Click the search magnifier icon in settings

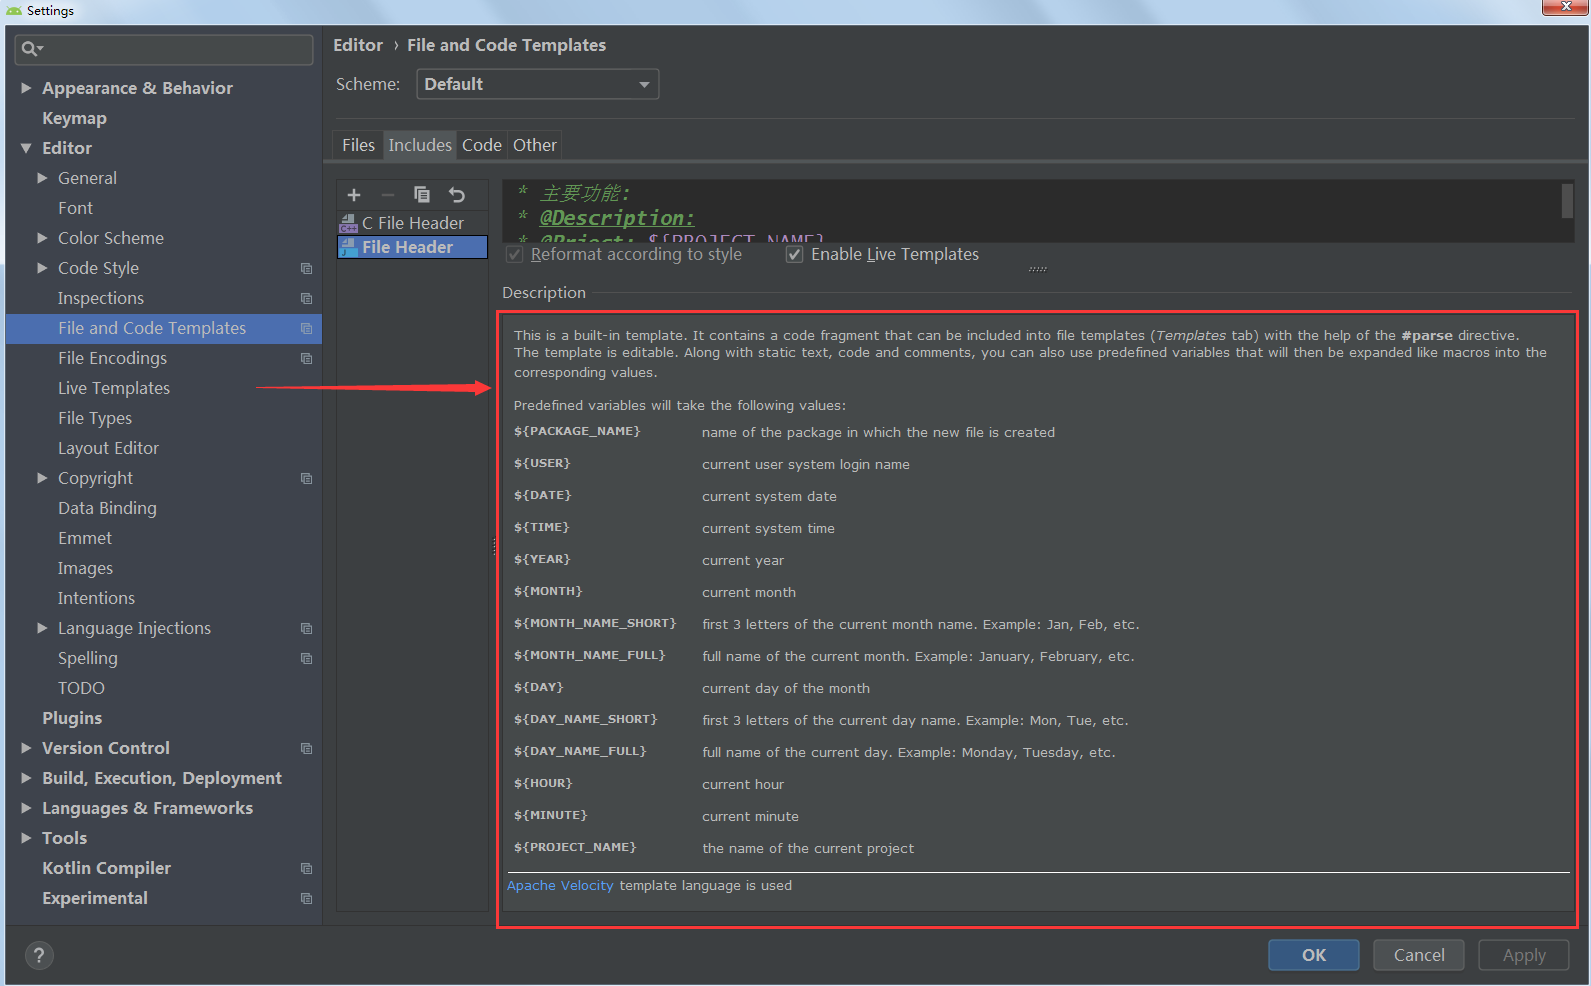(x=31, y=49)
